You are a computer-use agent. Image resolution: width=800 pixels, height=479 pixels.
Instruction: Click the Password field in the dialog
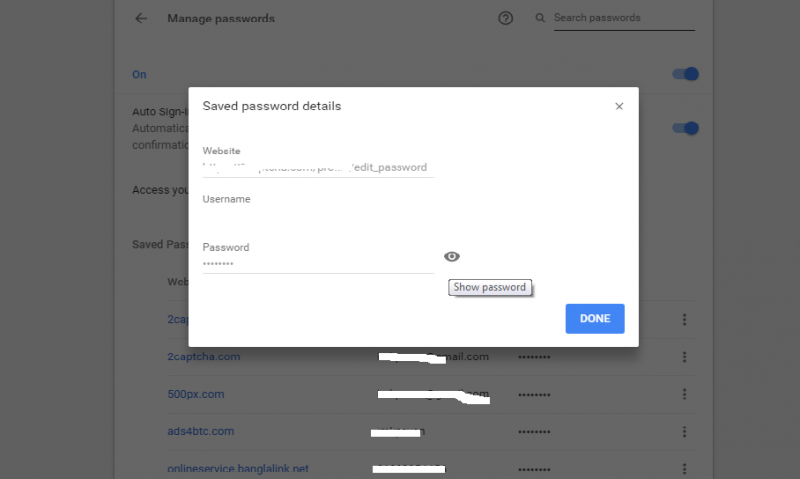(318, 264)
